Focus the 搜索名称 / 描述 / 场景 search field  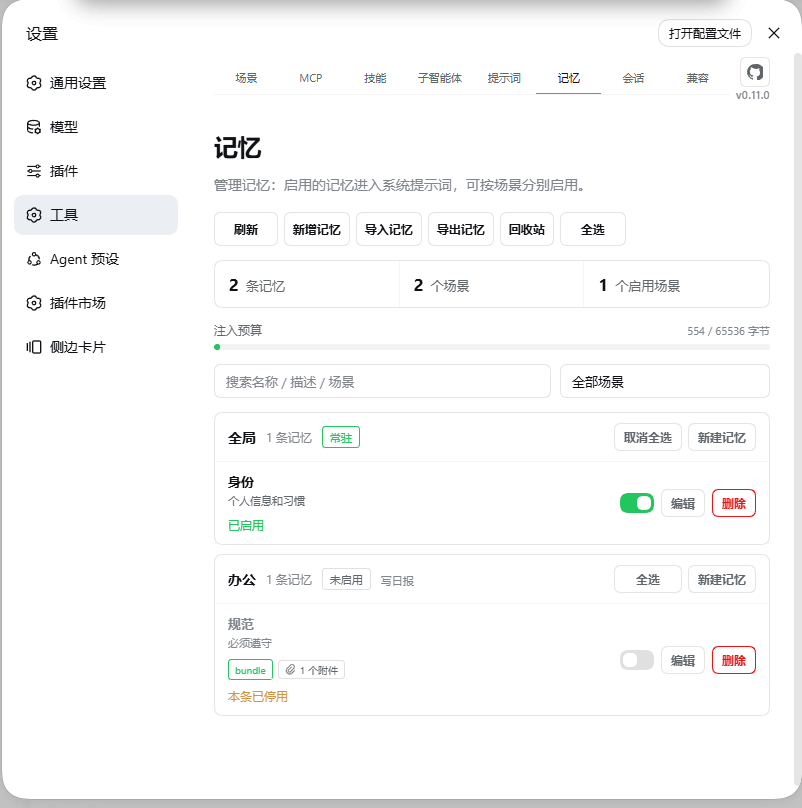pos(382,381)
